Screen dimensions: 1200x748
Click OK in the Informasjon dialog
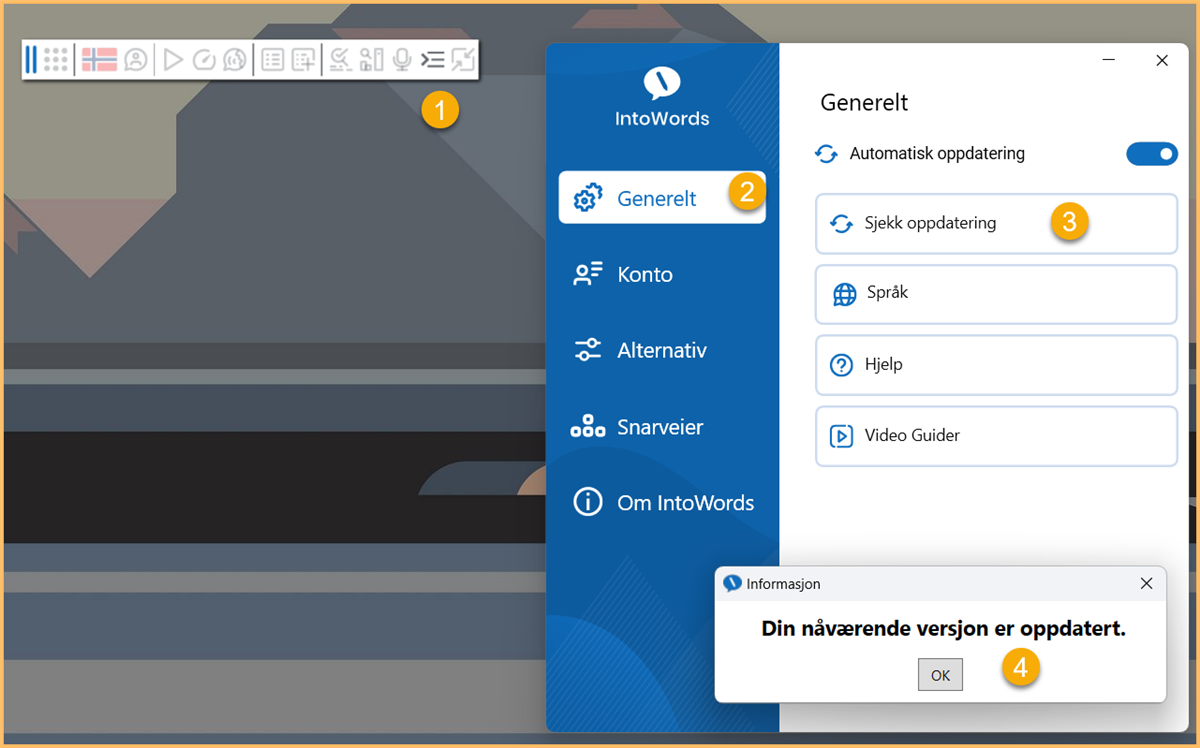(940, 675)
